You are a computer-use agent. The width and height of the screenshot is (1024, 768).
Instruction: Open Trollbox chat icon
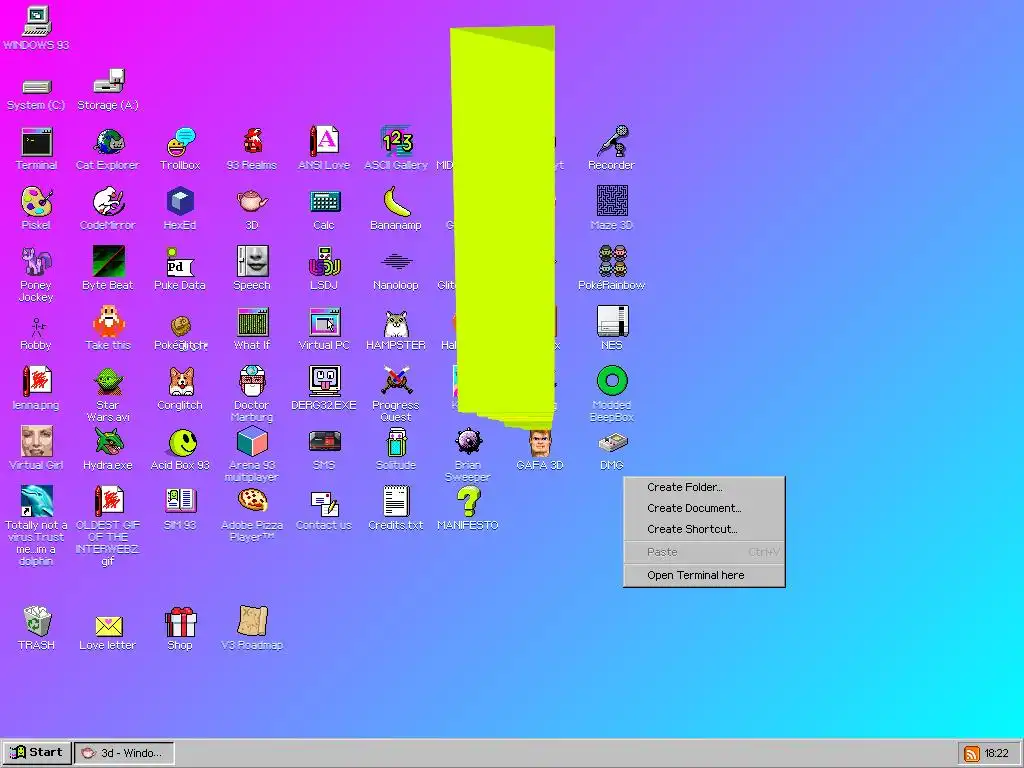pyautogui.click(x=180, y=142)
